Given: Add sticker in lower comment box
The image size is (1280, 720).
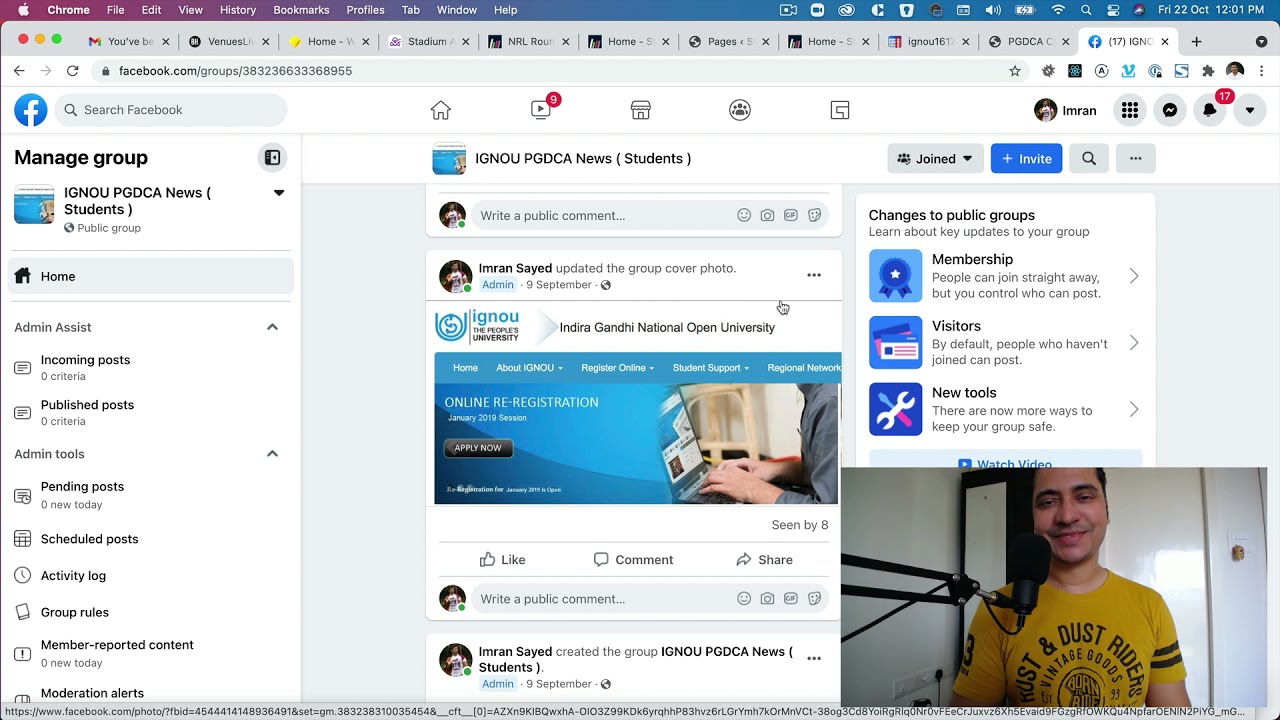Looking at the screenshot, I should click(x=815, y=599).
